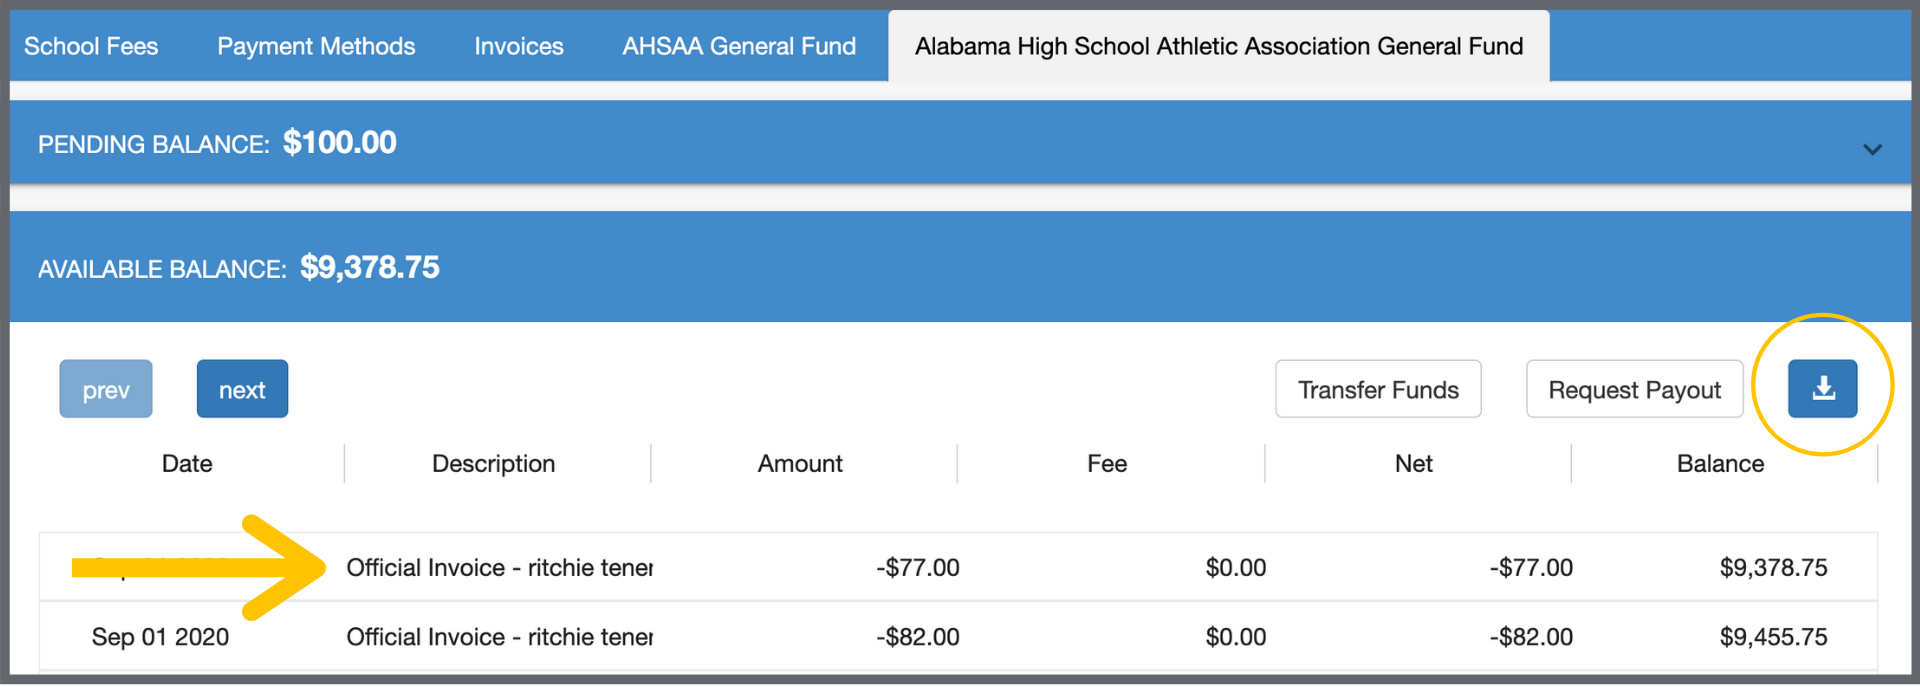
Task: Click the Amount column header
Action: 800,464
